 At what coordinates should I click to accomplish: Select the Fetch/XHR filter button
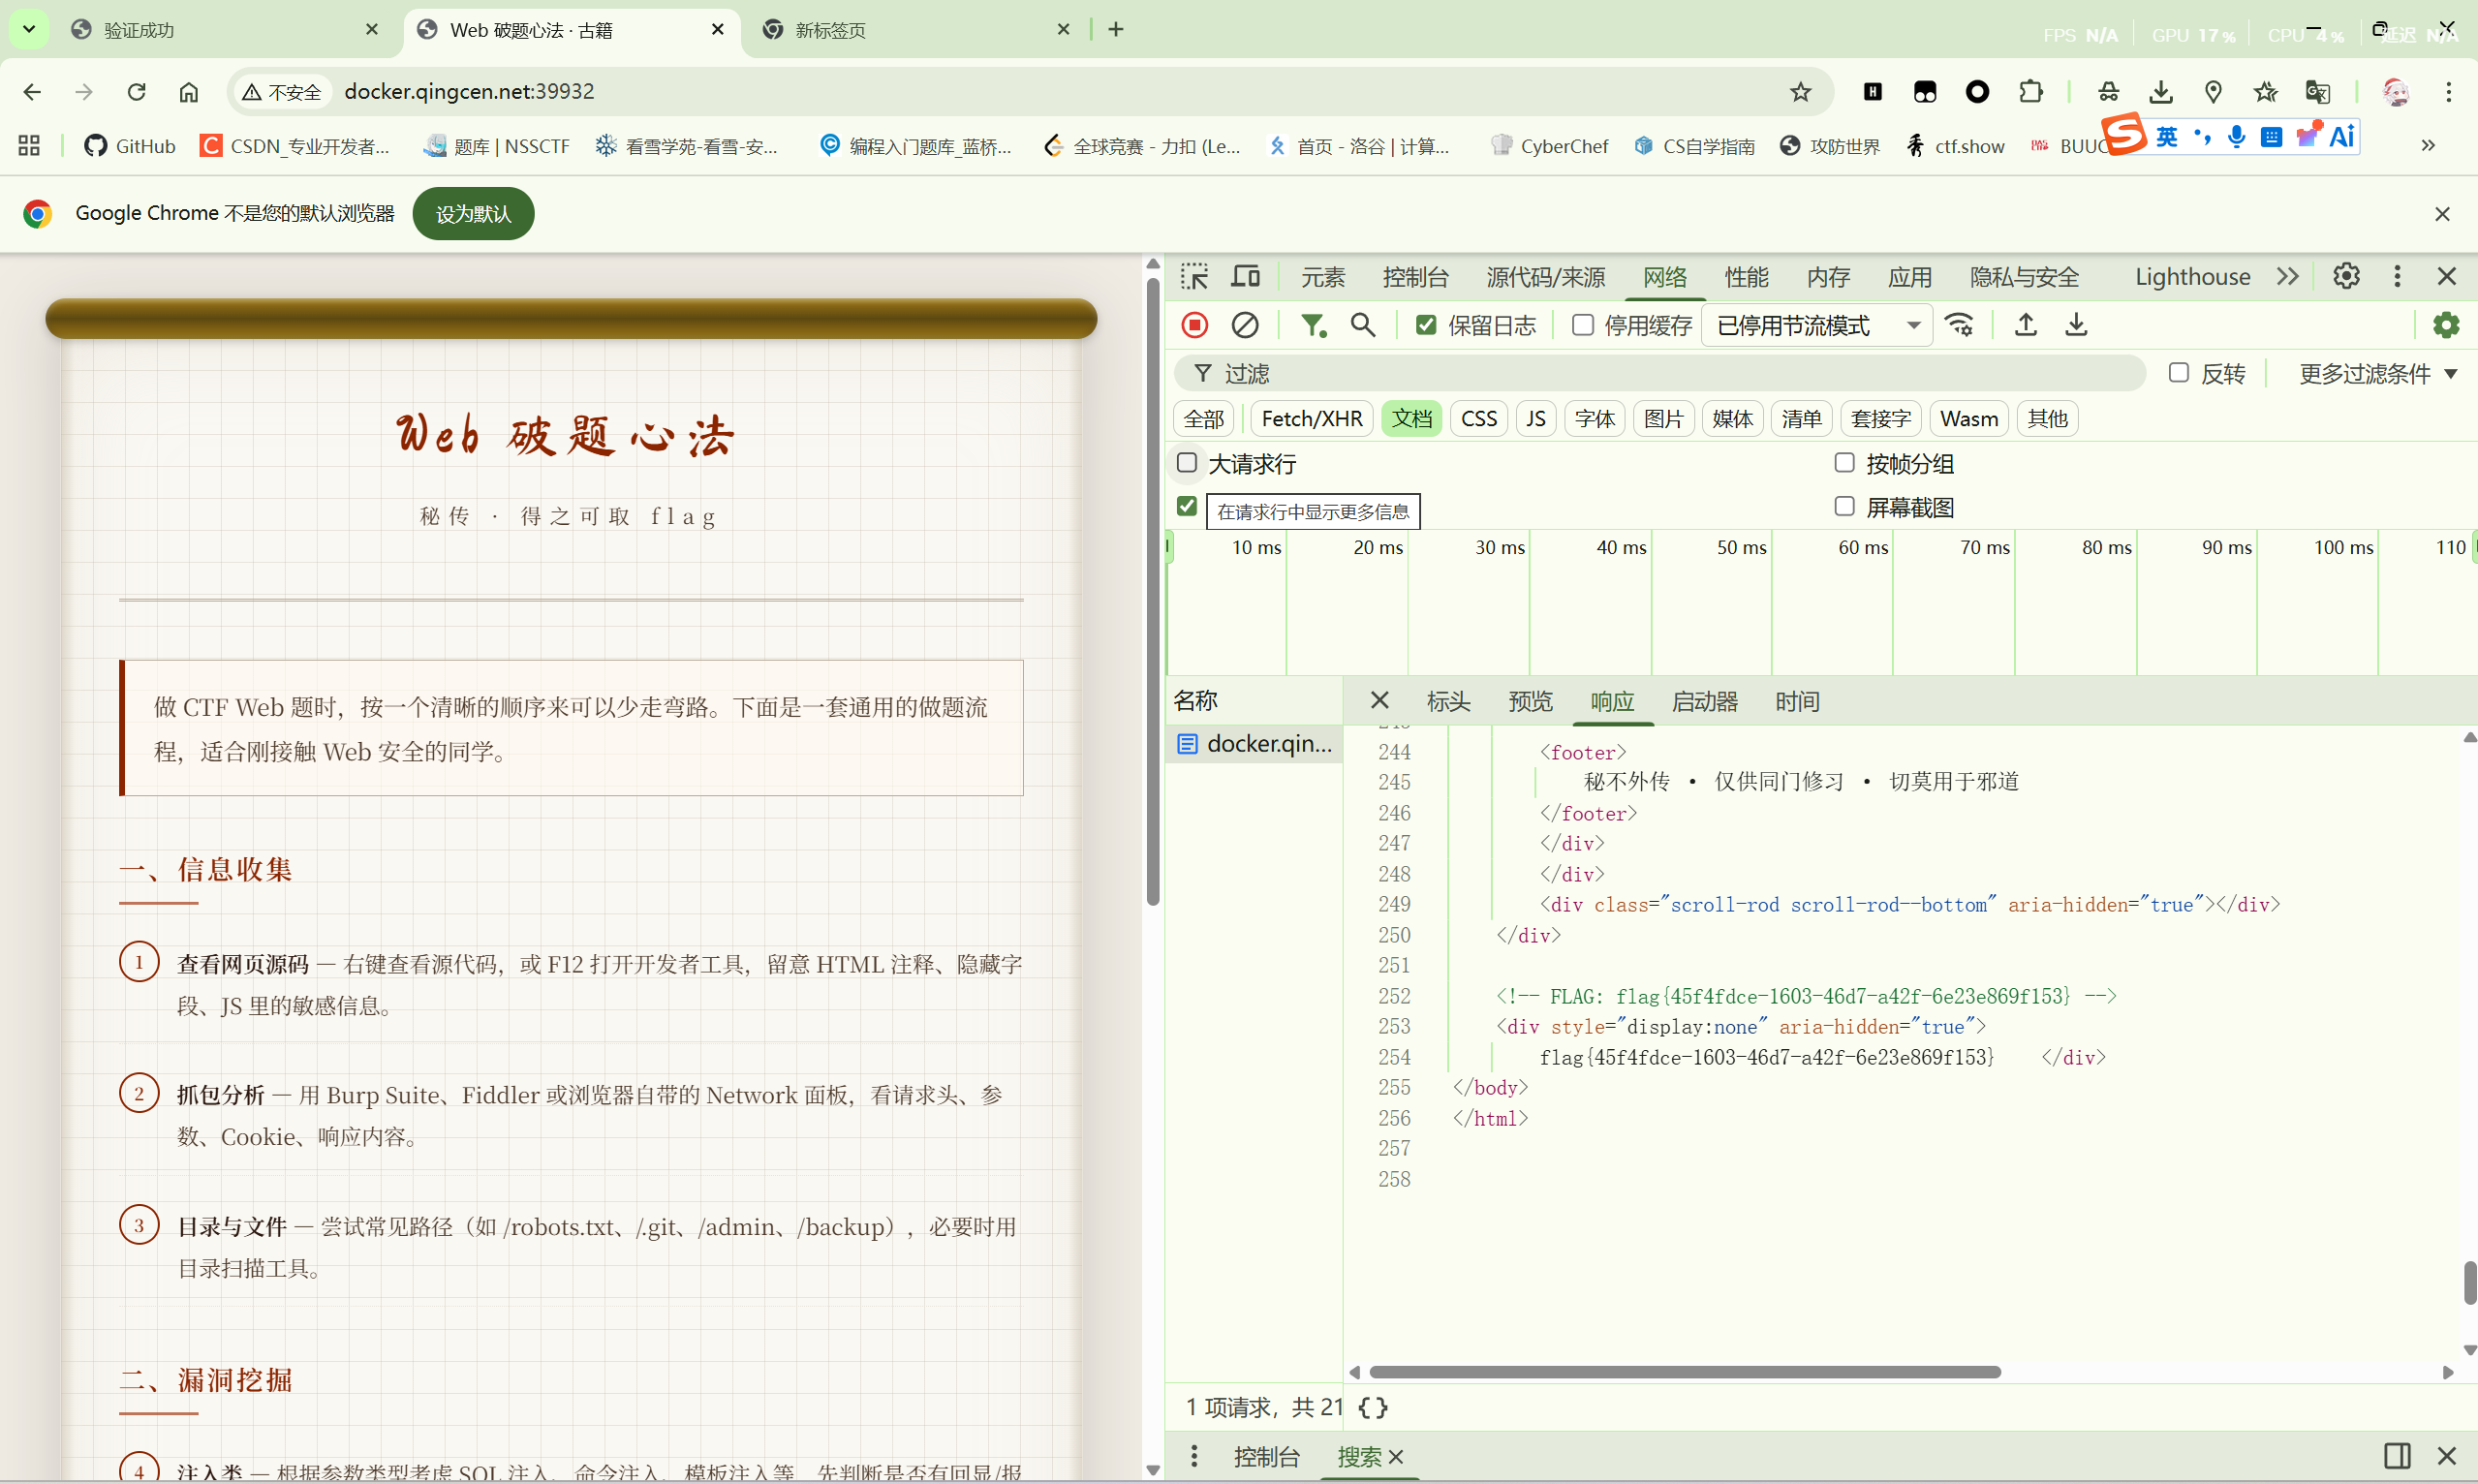tap(1311, 418)
